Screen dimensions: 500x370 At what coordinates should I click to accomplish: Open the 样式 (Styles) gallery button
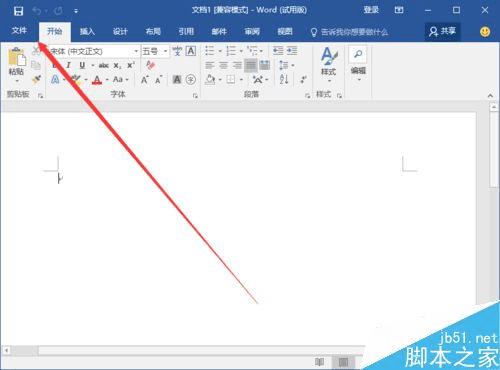(329, 65)
